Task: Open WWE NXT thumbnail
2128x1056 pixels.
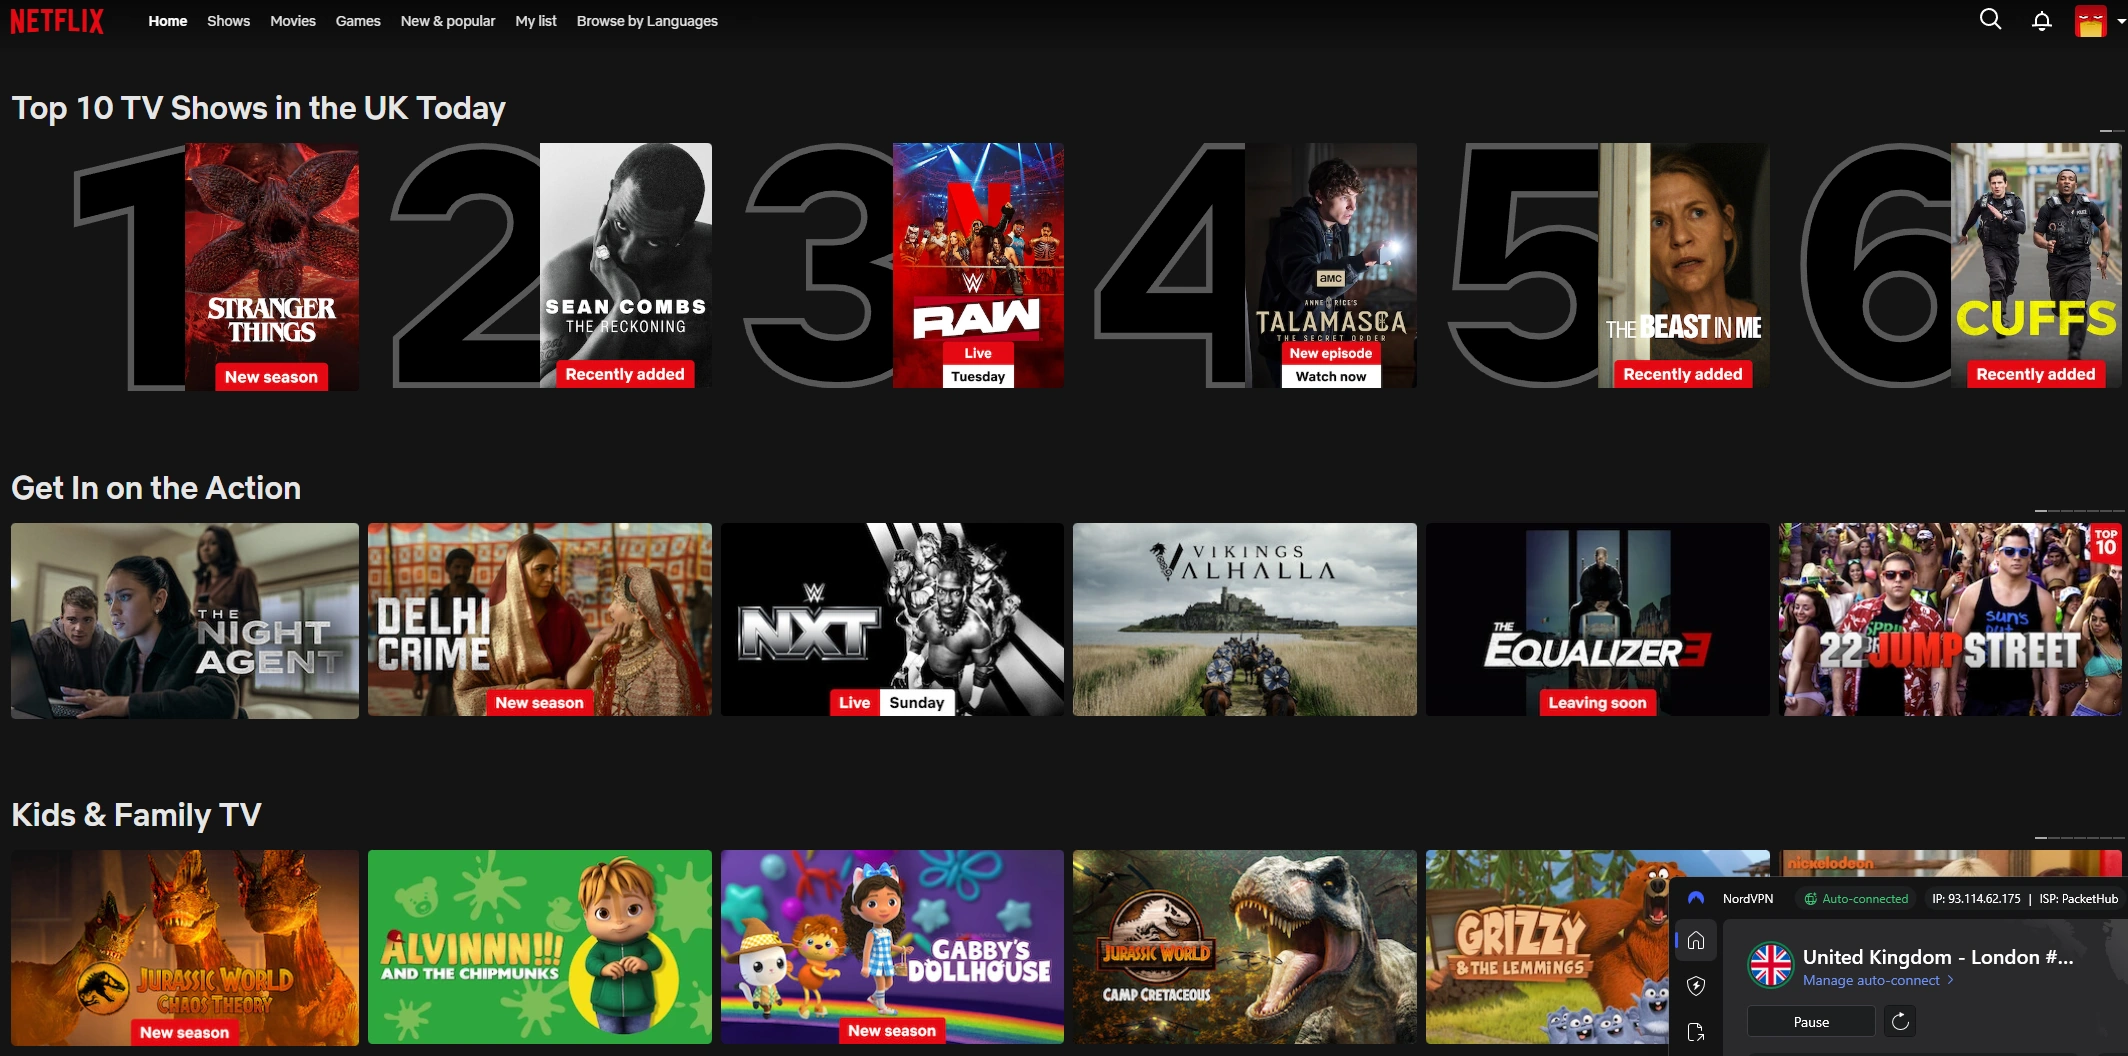Action: tap(892, 619)
